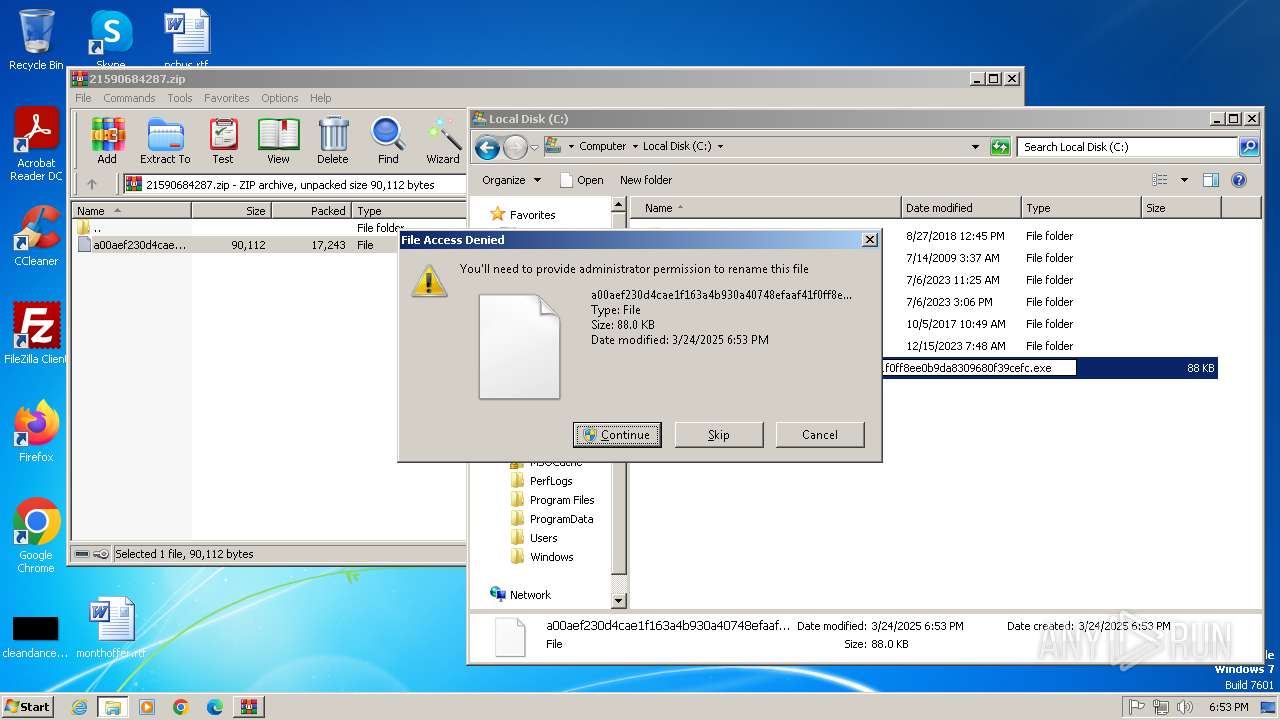Click the Explorer refresh icon
This screenshot has width=1280, height=720.
pos(1000,147)
